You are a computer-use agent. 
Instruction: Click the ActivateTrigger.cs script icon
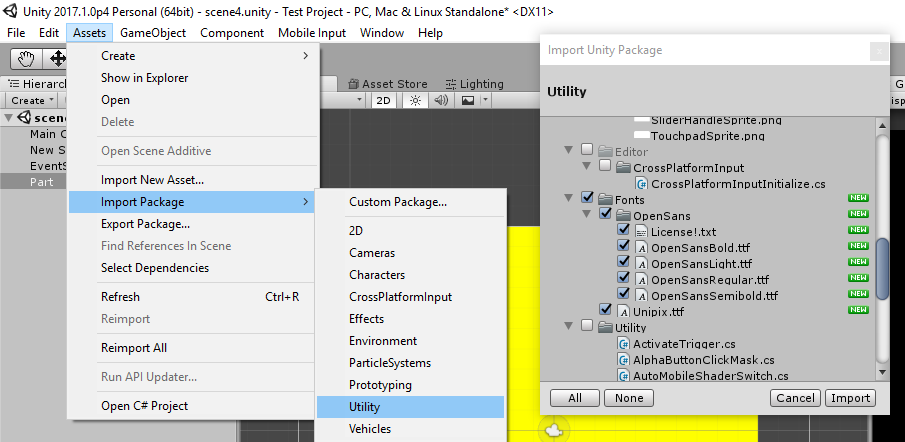point(623,344)
